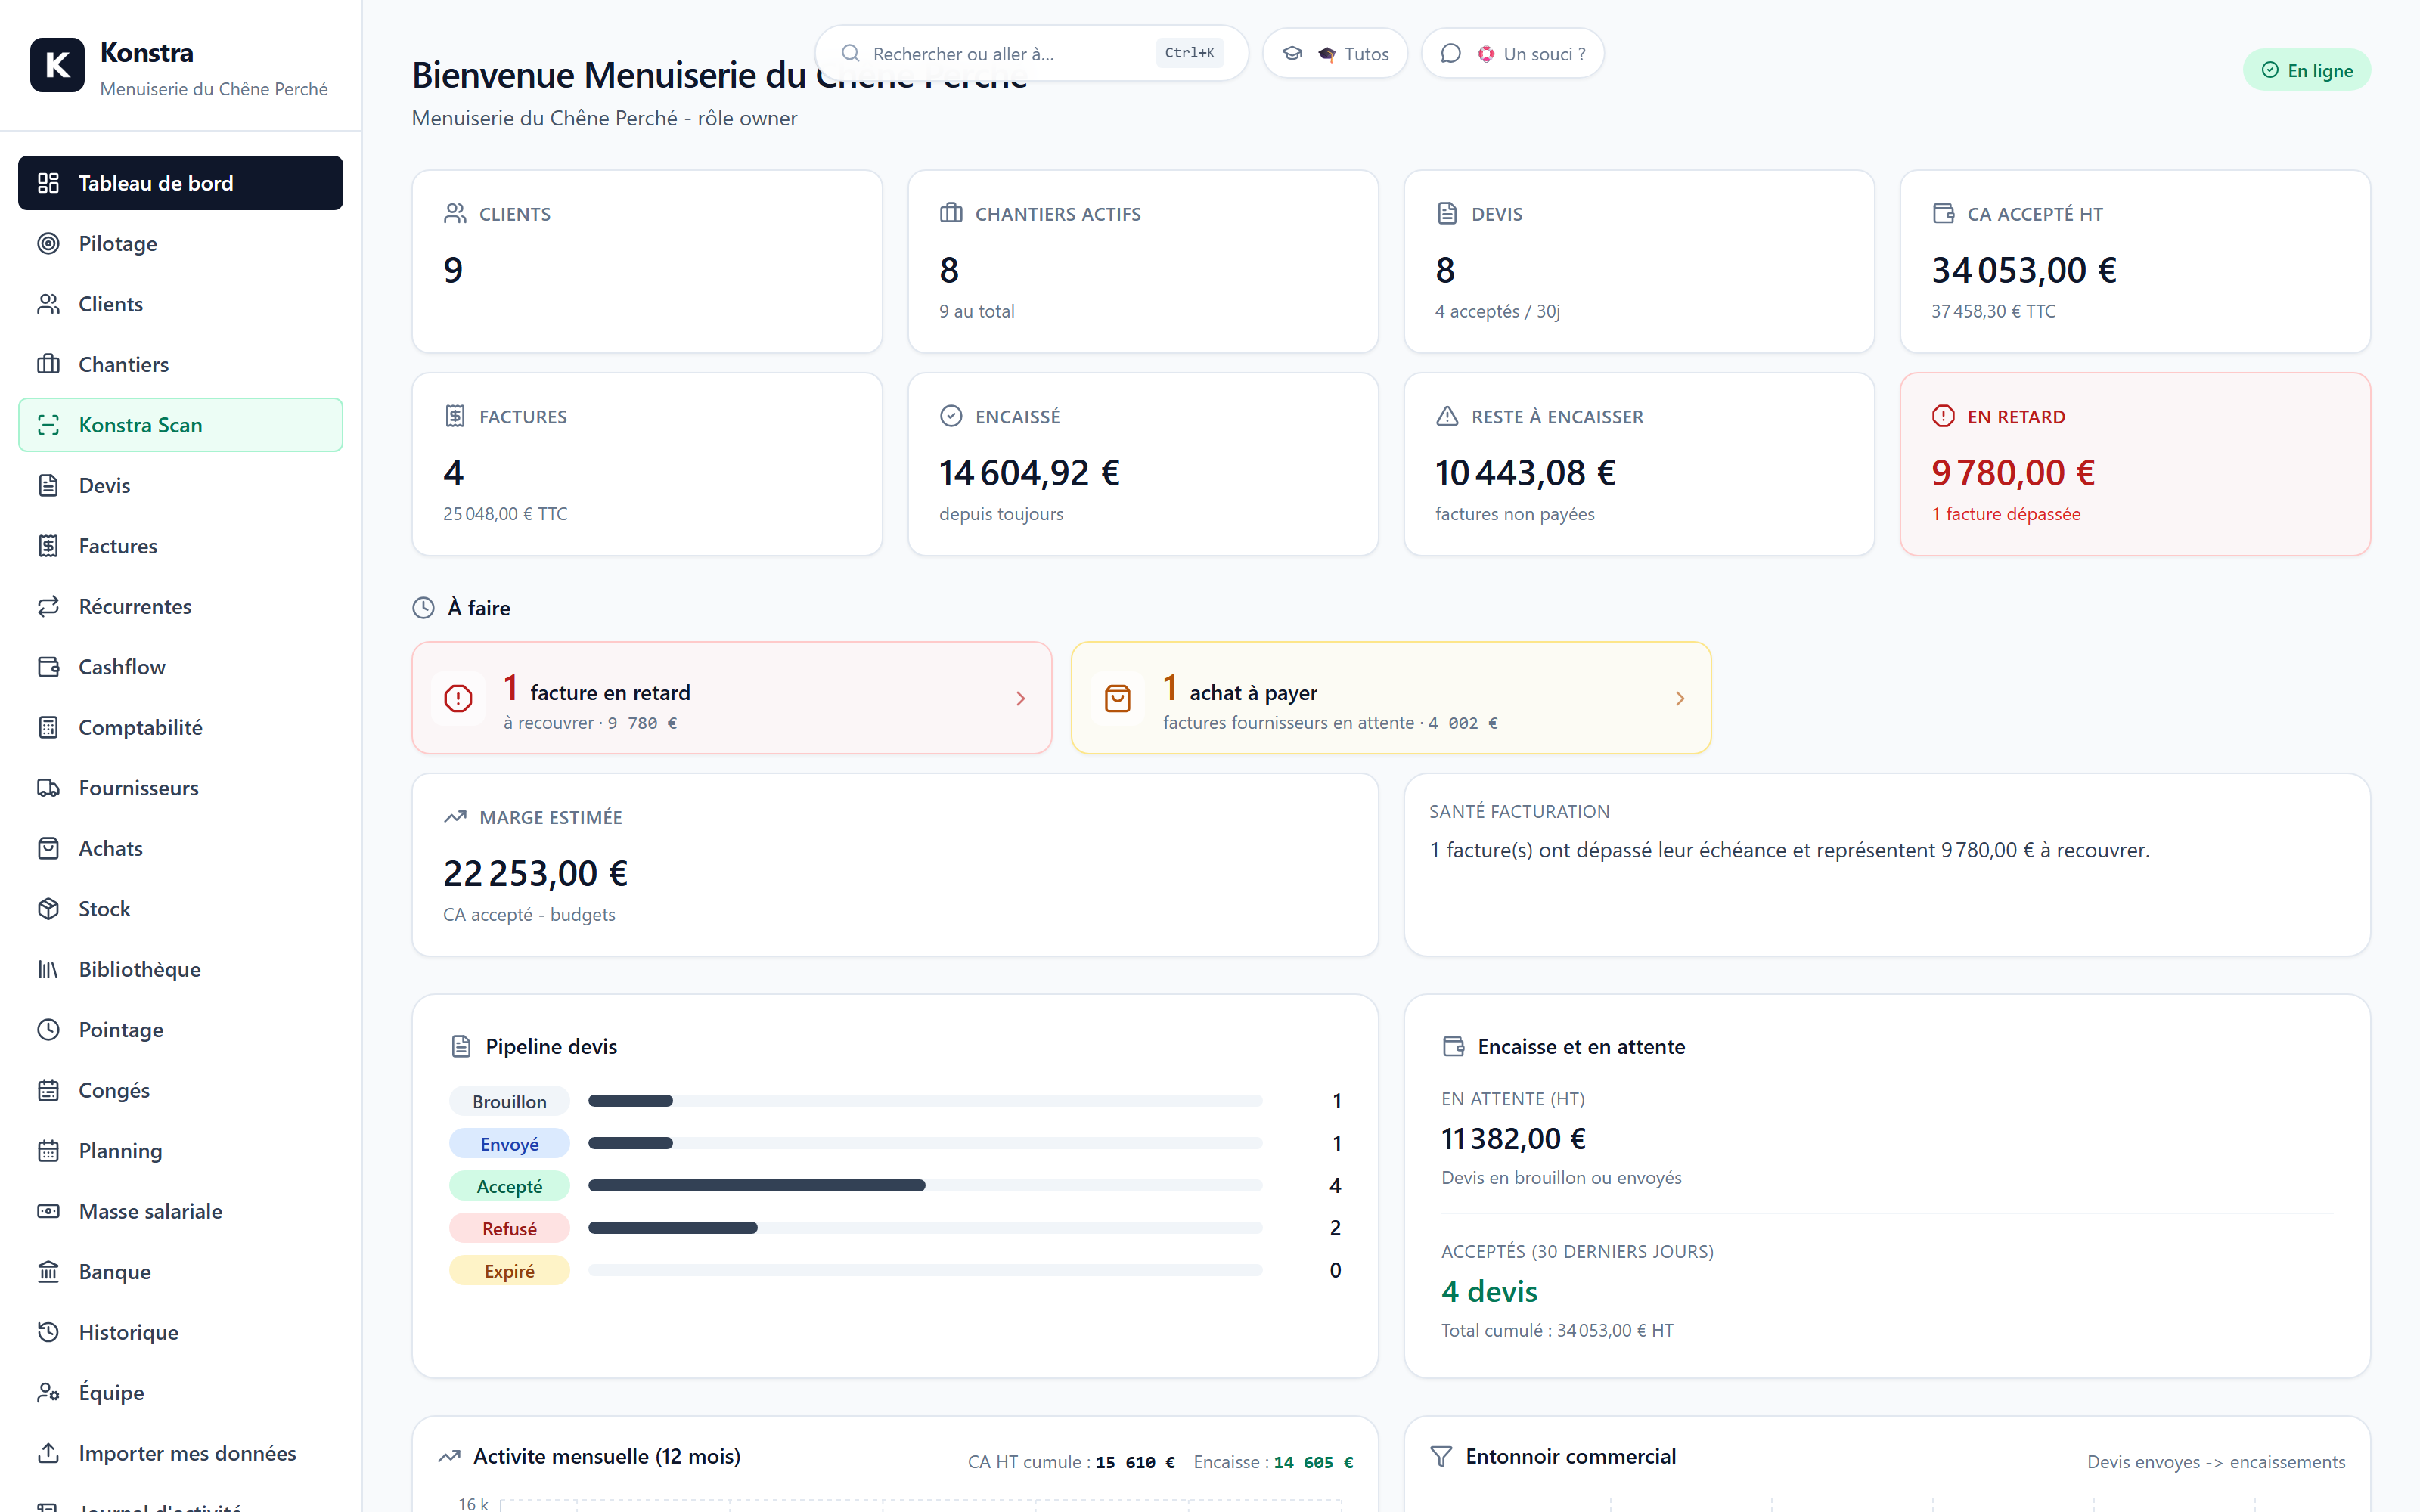Open Tableau de bord menu item
The image size is (2420, 1512).
click(181, 183)
